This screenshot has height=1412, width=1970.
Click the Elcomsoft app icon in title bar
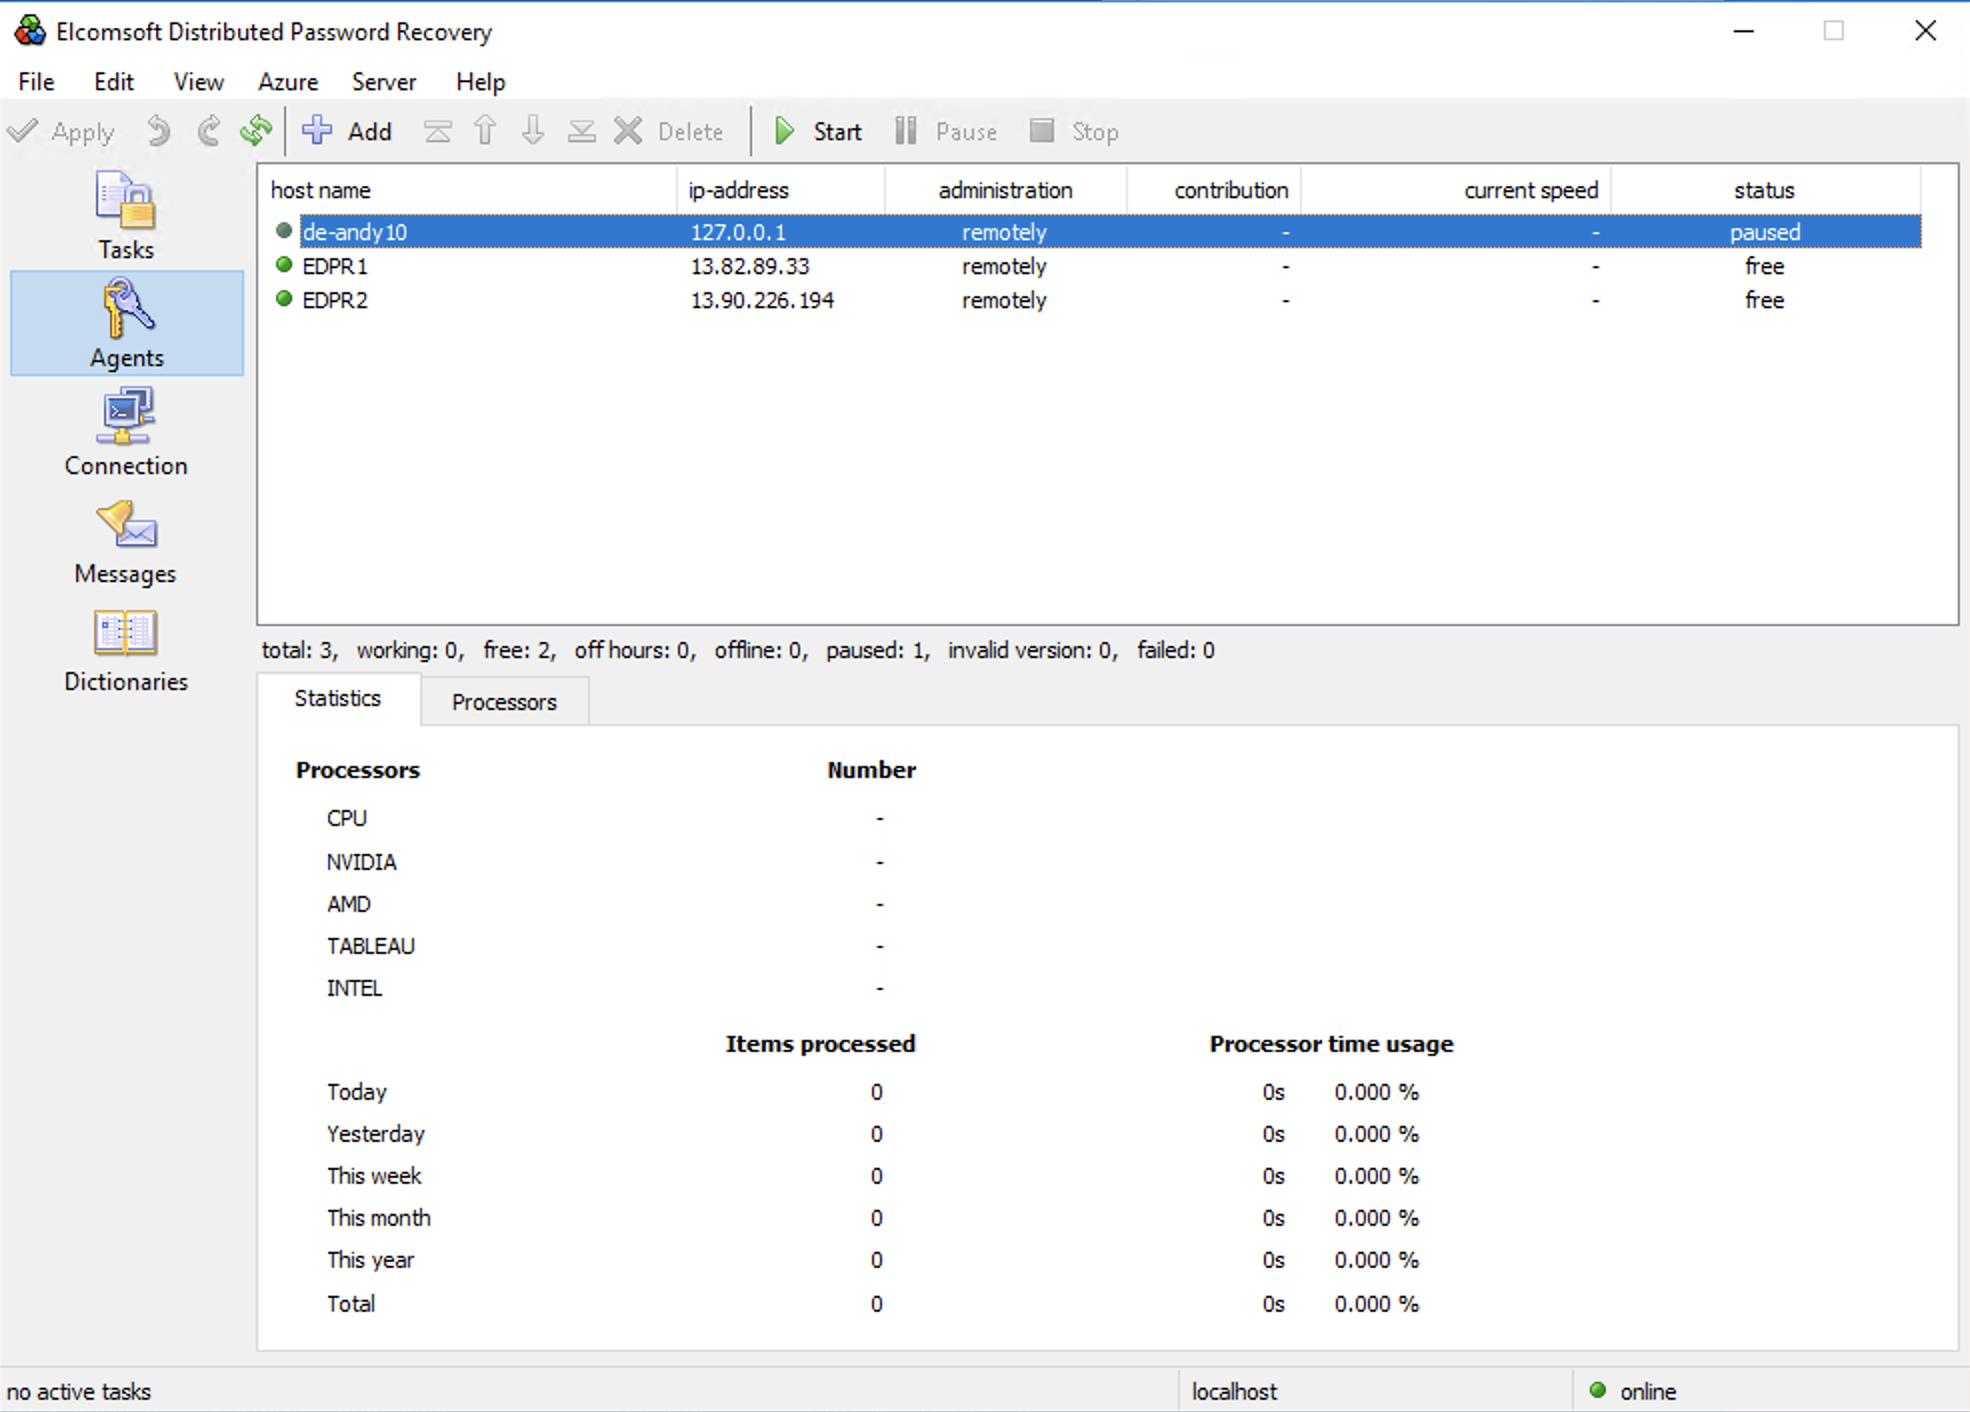click(x=30, y=31)
